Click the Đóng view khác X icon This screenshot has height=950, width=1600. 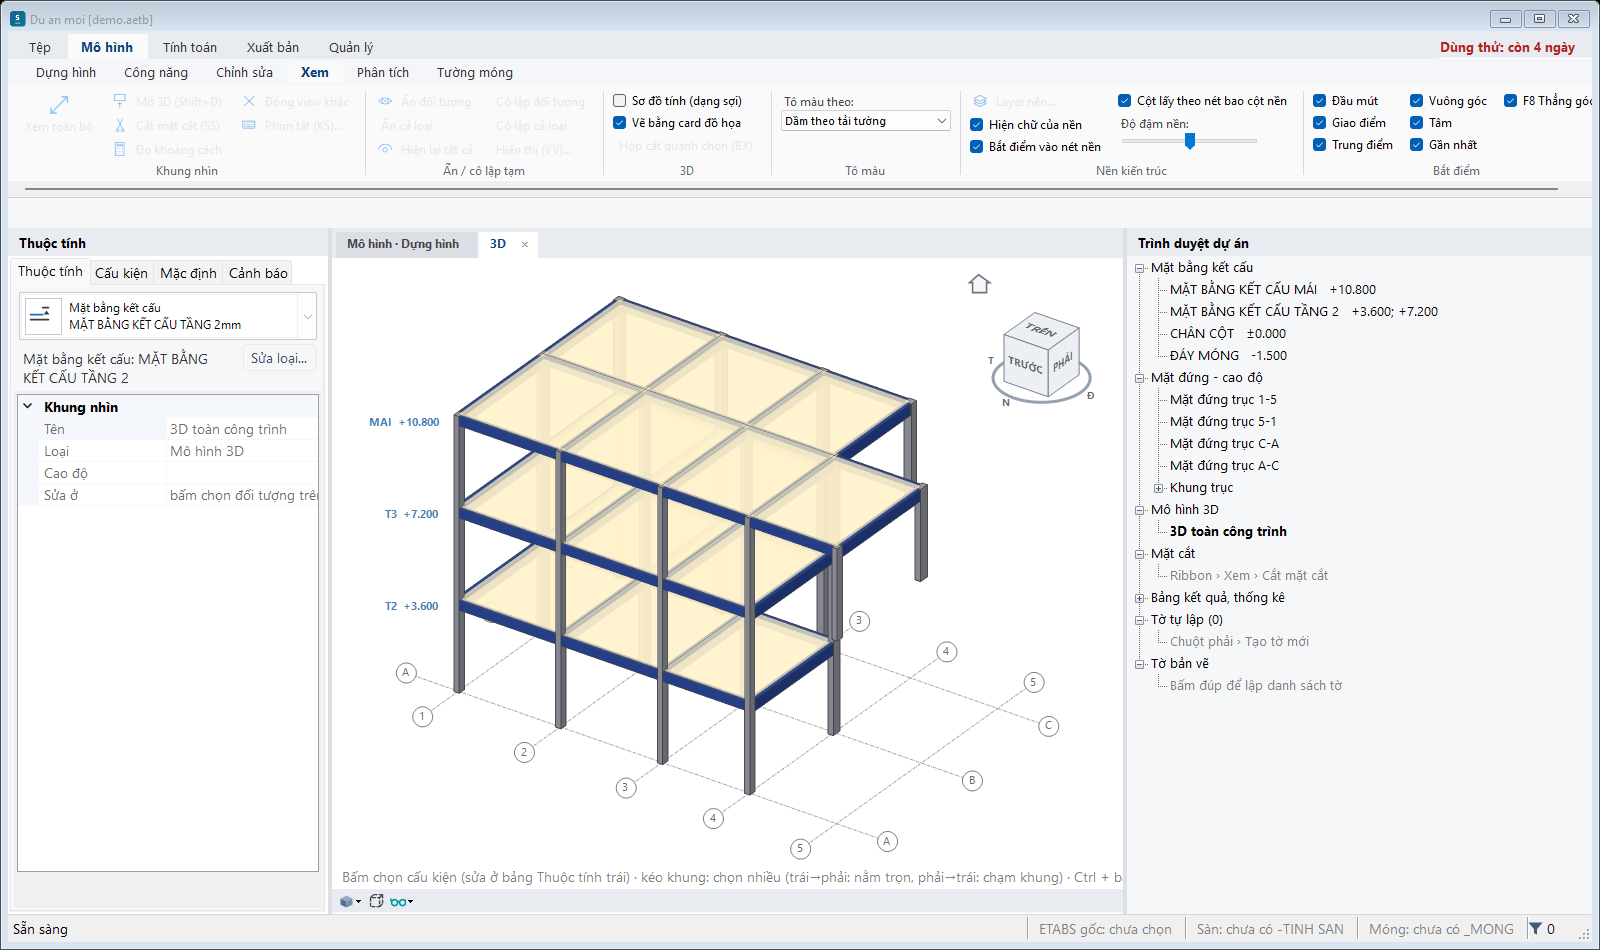coord(249,101)
